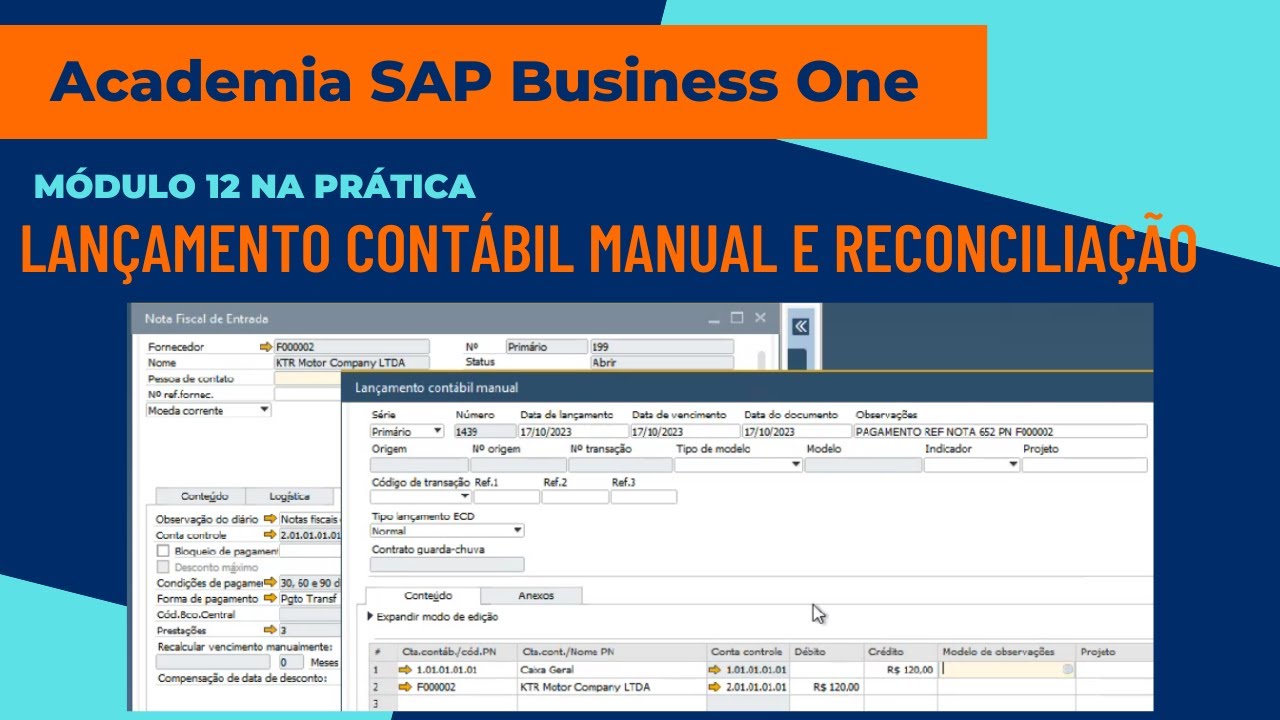Click KTR Motor Company LTDA cell in row 2
Image resolution: width=1280 pixels, height=720 pixels.
click(x=611, y=688)
